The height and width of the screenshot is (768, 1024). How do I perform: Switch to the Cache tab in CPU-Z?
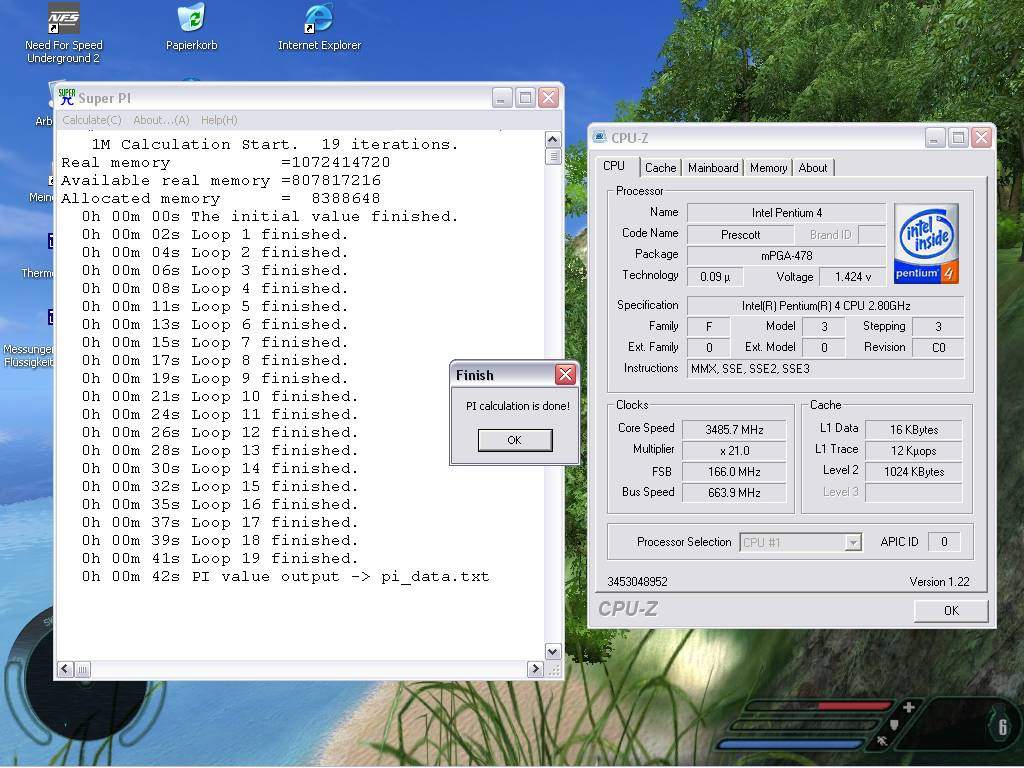tap(660, 168)
